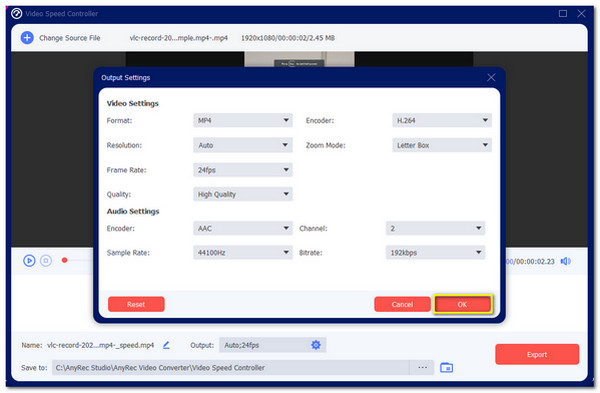Click the Reset button
This screenshot has height=393, width=600.
pos(136,304)
